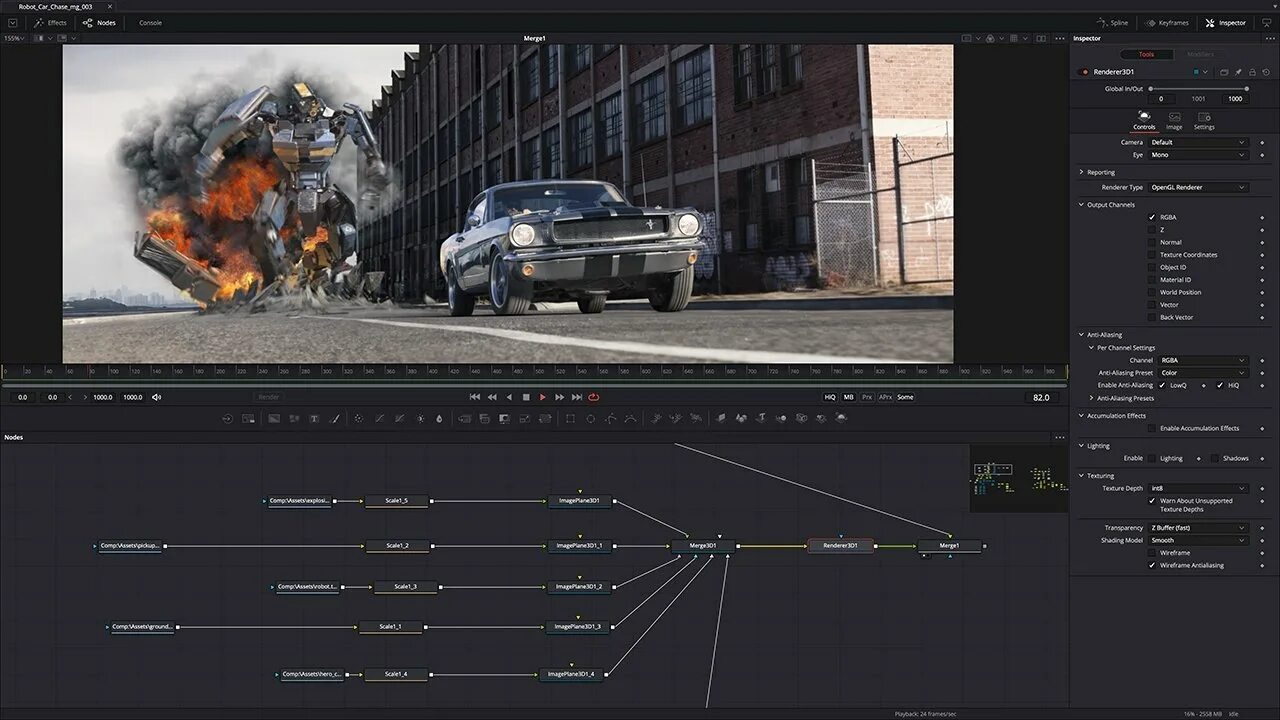Enable the Z output channel
Image resolution: width=1280 pixels, height=720 pixels.
[1152, 230]
